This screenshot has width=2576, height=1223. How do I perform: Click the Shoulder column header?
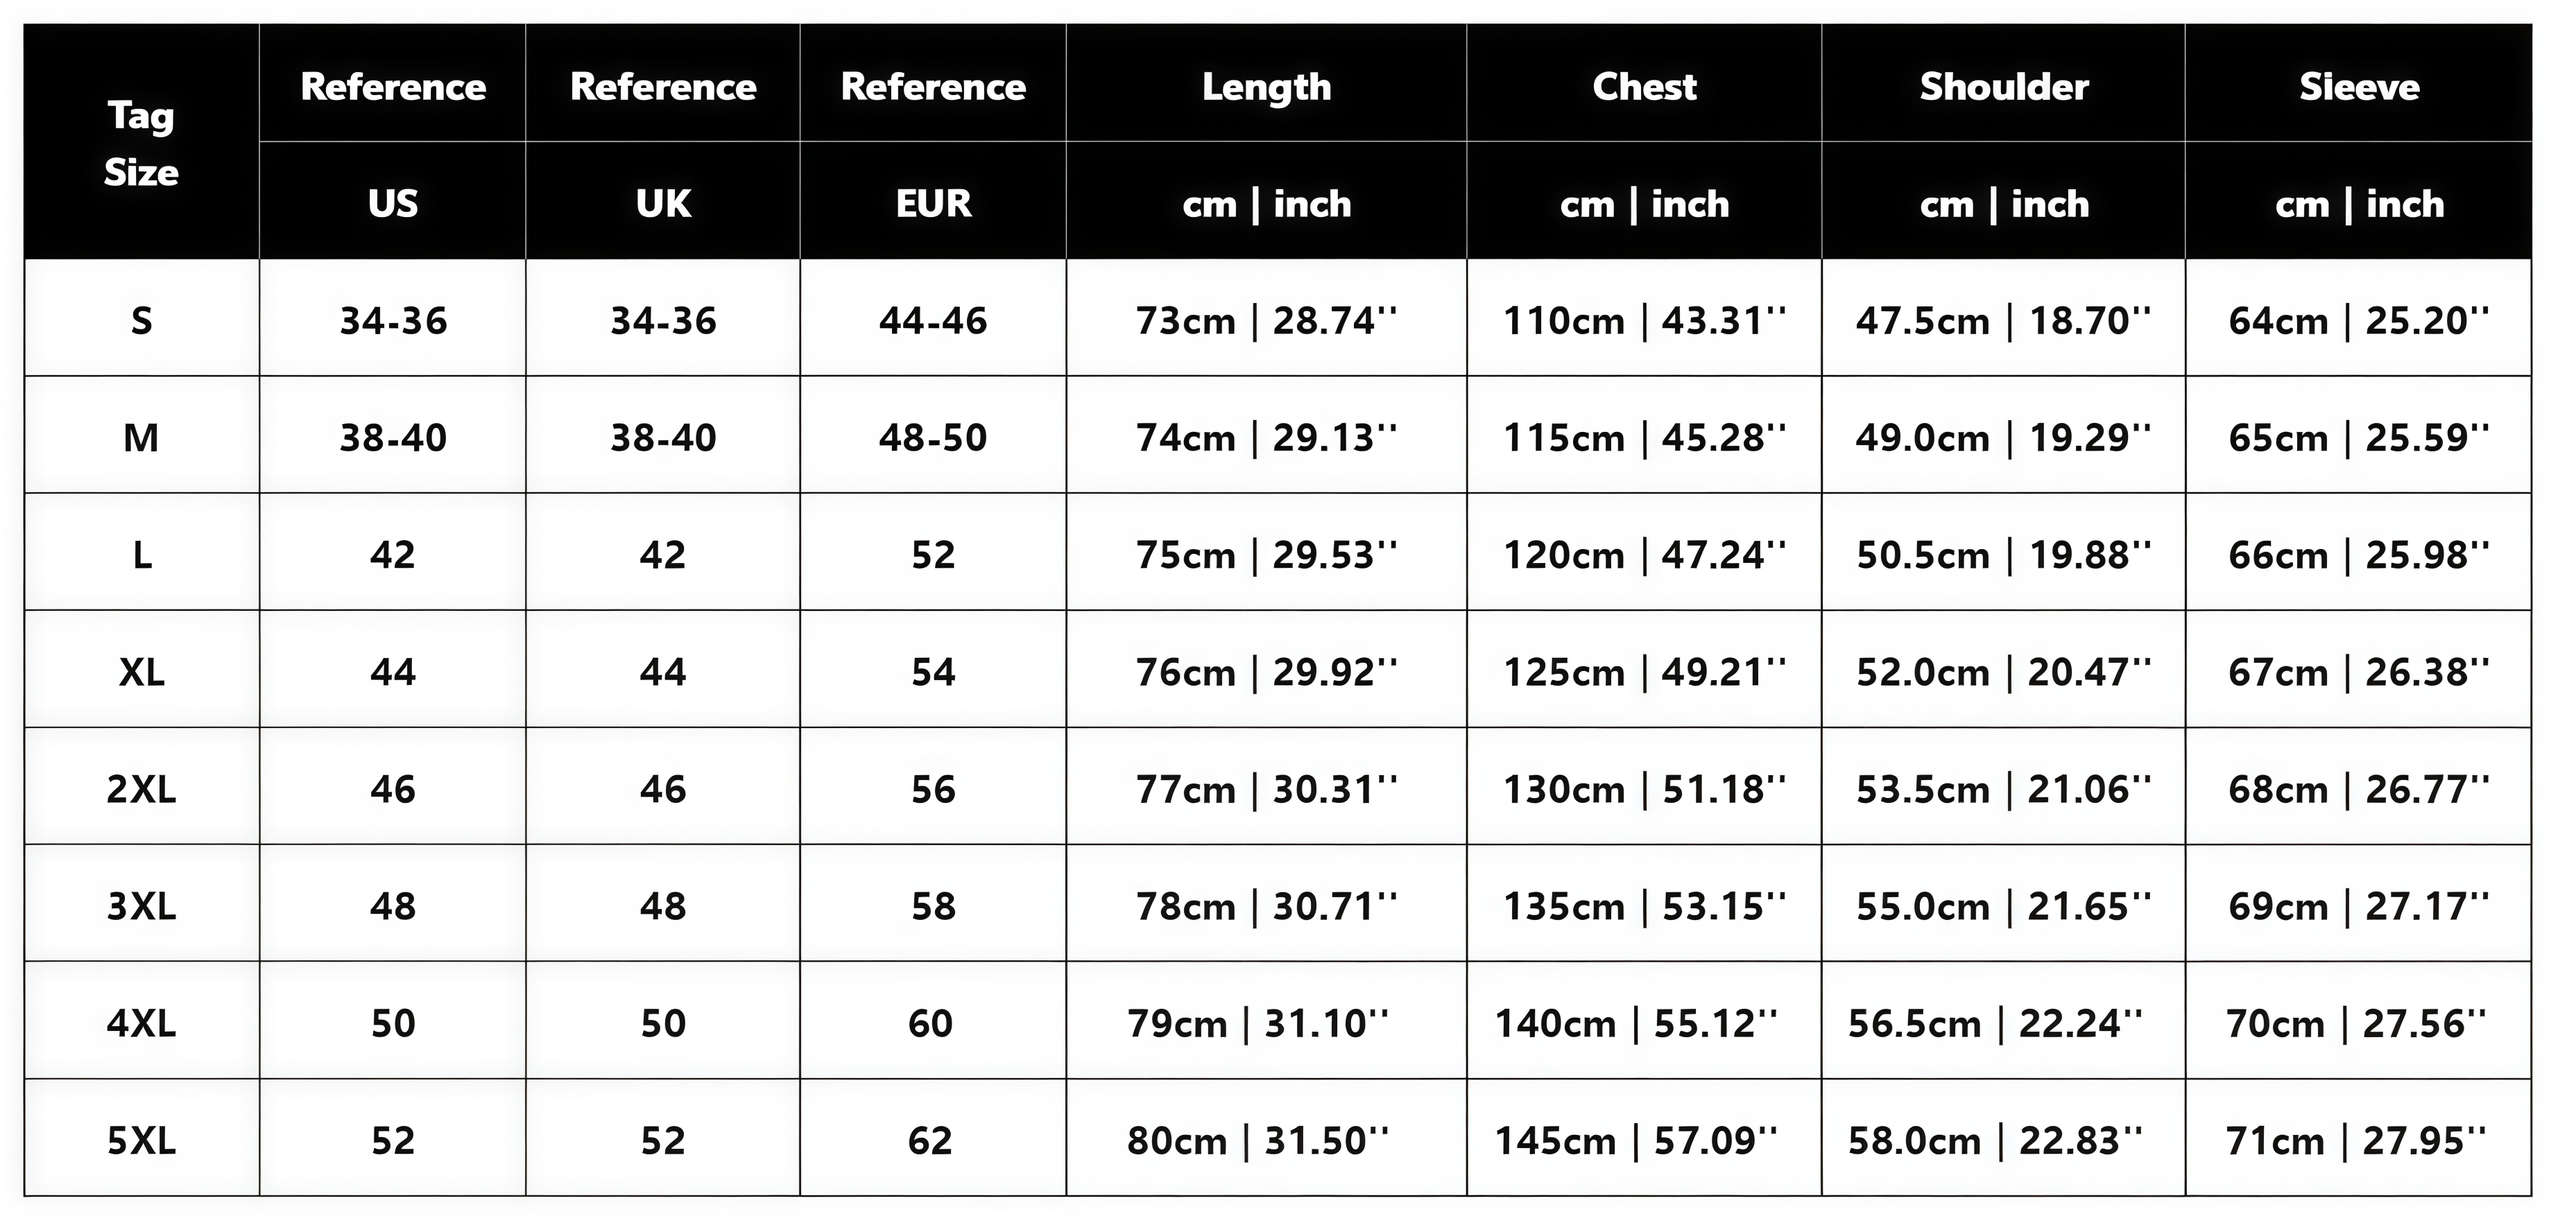click(2003, 87)
